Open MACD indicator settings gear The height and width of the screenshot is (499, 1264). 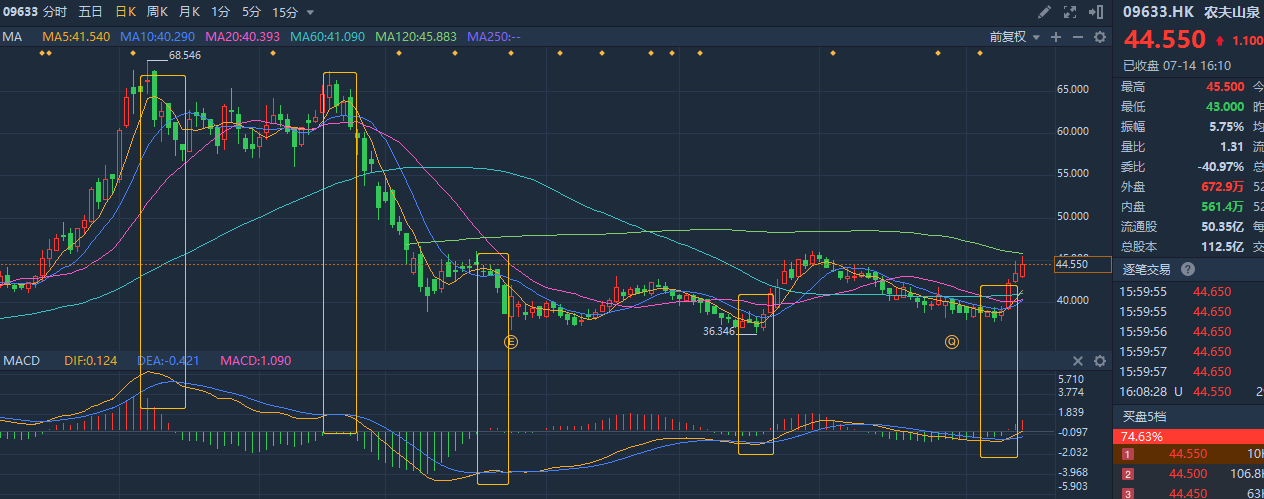1099,361
